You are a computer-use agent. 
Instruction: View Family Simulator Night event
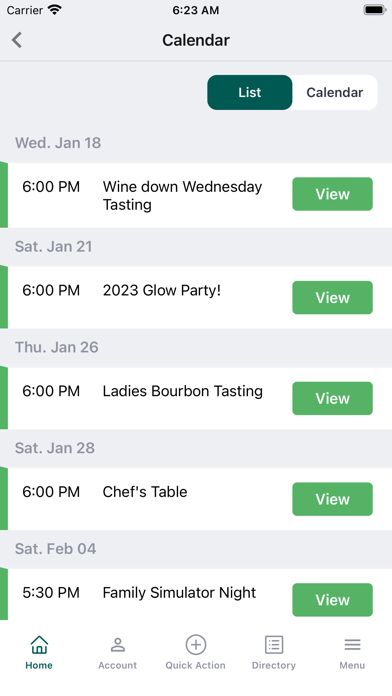pyautogui.click(x=332, y=600)
